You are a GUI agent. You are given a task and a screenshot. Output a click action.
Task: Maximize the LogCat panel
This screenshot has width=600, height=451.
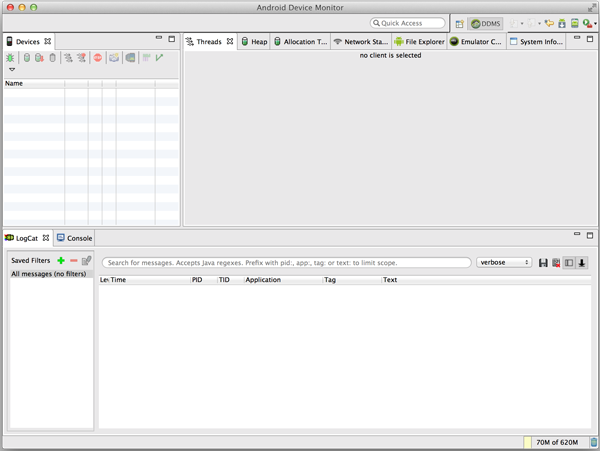tap(590, 235)
